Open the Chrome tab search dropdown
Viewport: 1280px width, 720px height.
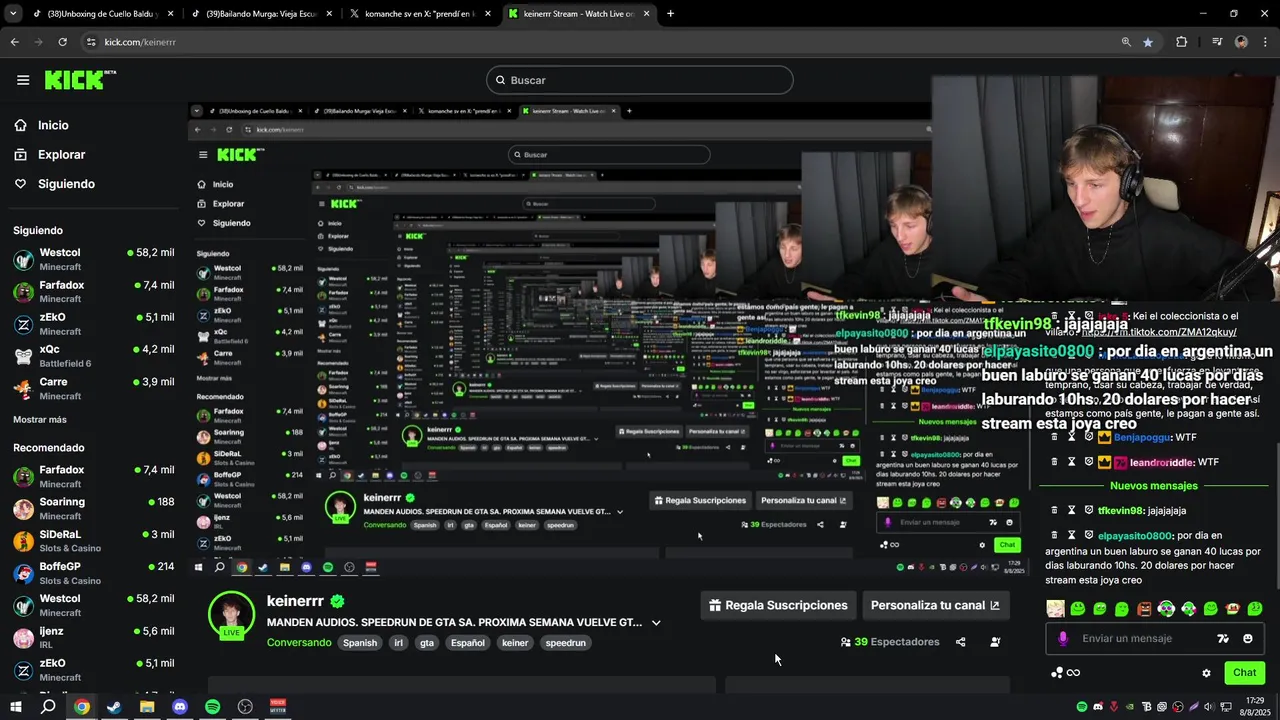(x=14, y=14)
